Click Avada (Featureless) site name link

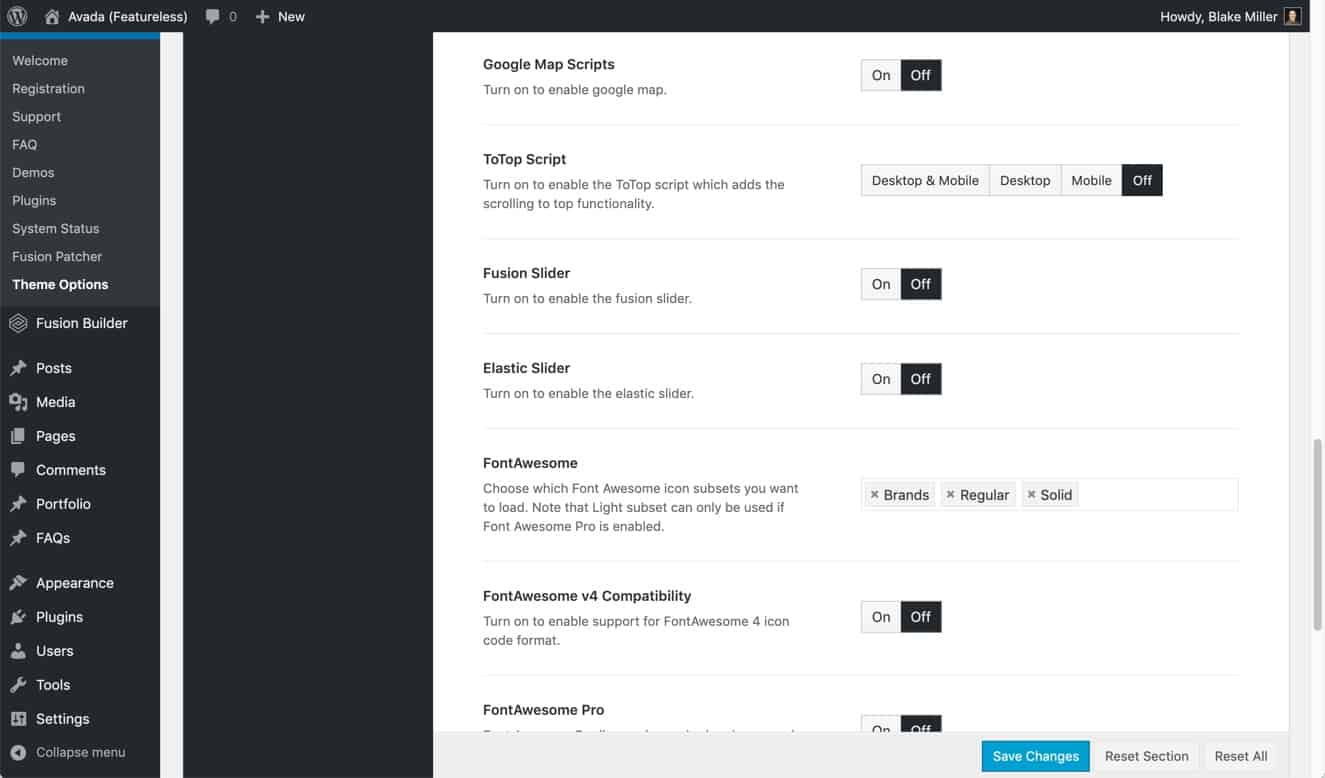tap(126, 16)
